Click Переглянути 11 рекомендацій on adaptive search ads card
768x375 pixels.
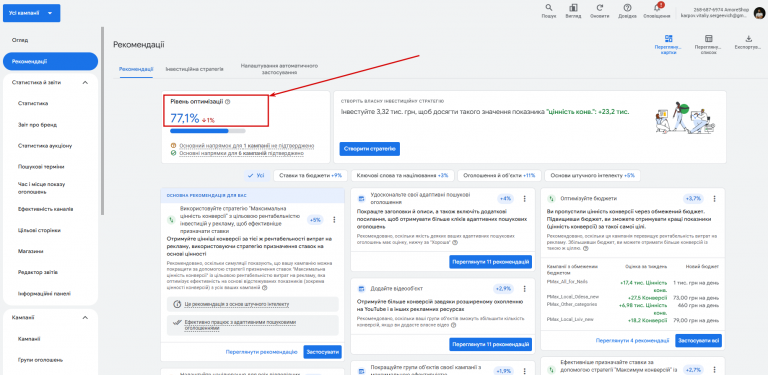[x=490, y=261]
